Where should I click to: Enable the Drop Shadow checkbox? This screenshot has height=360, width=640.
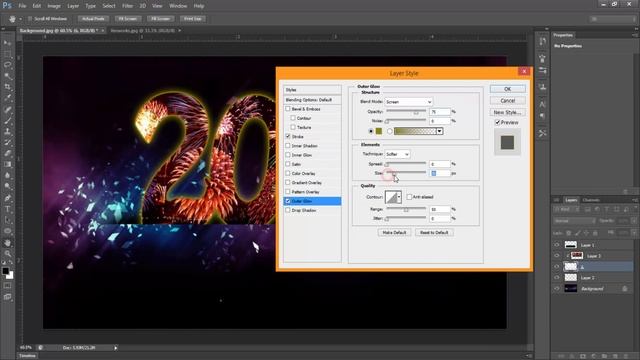(x=288, y=210)
